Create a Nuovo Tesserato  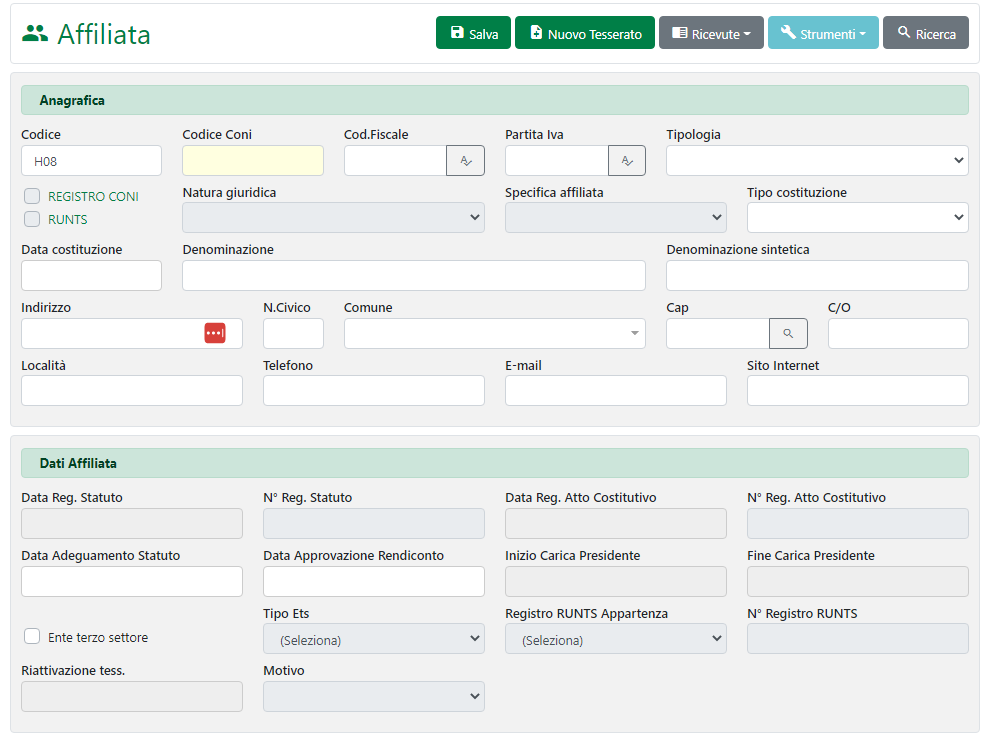585,33
